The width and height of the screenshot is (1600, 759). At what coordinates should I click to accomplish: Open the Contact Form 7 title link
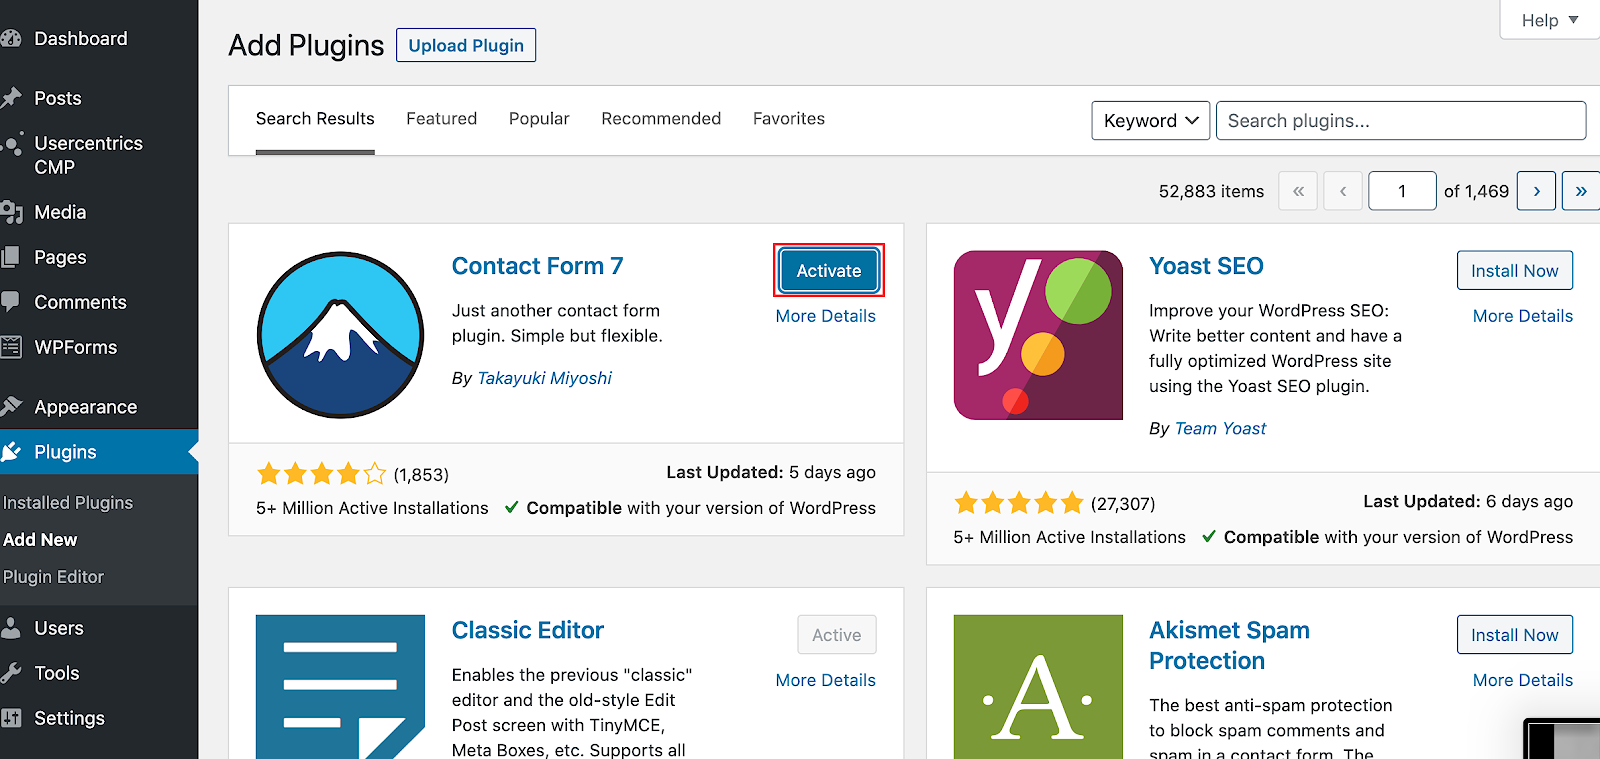coord(538,266)
